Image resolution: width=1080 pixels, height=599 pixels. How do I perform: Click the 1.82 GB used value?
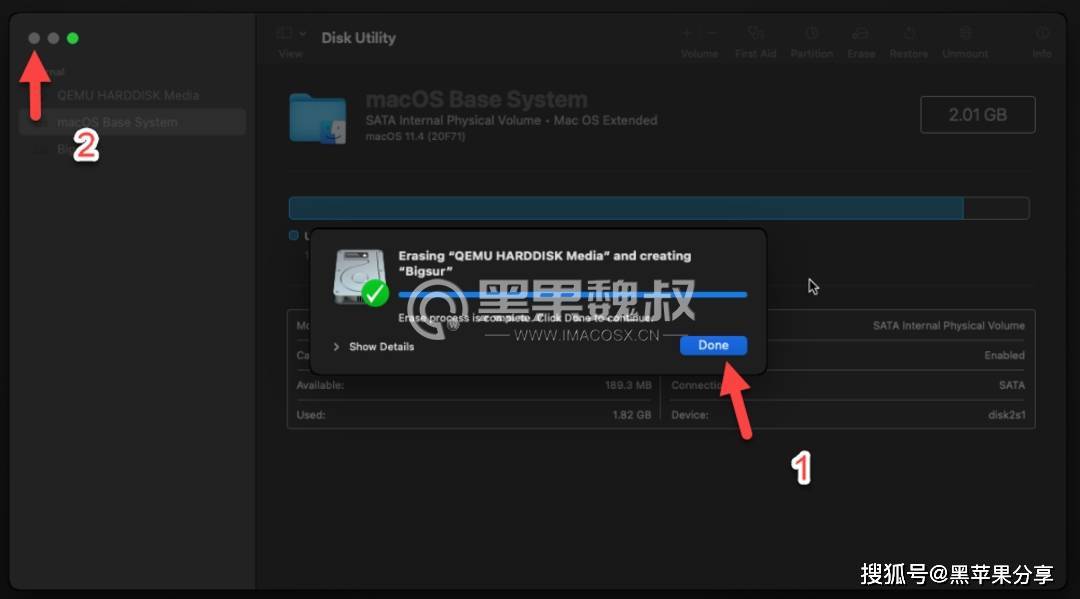[631, 414]
